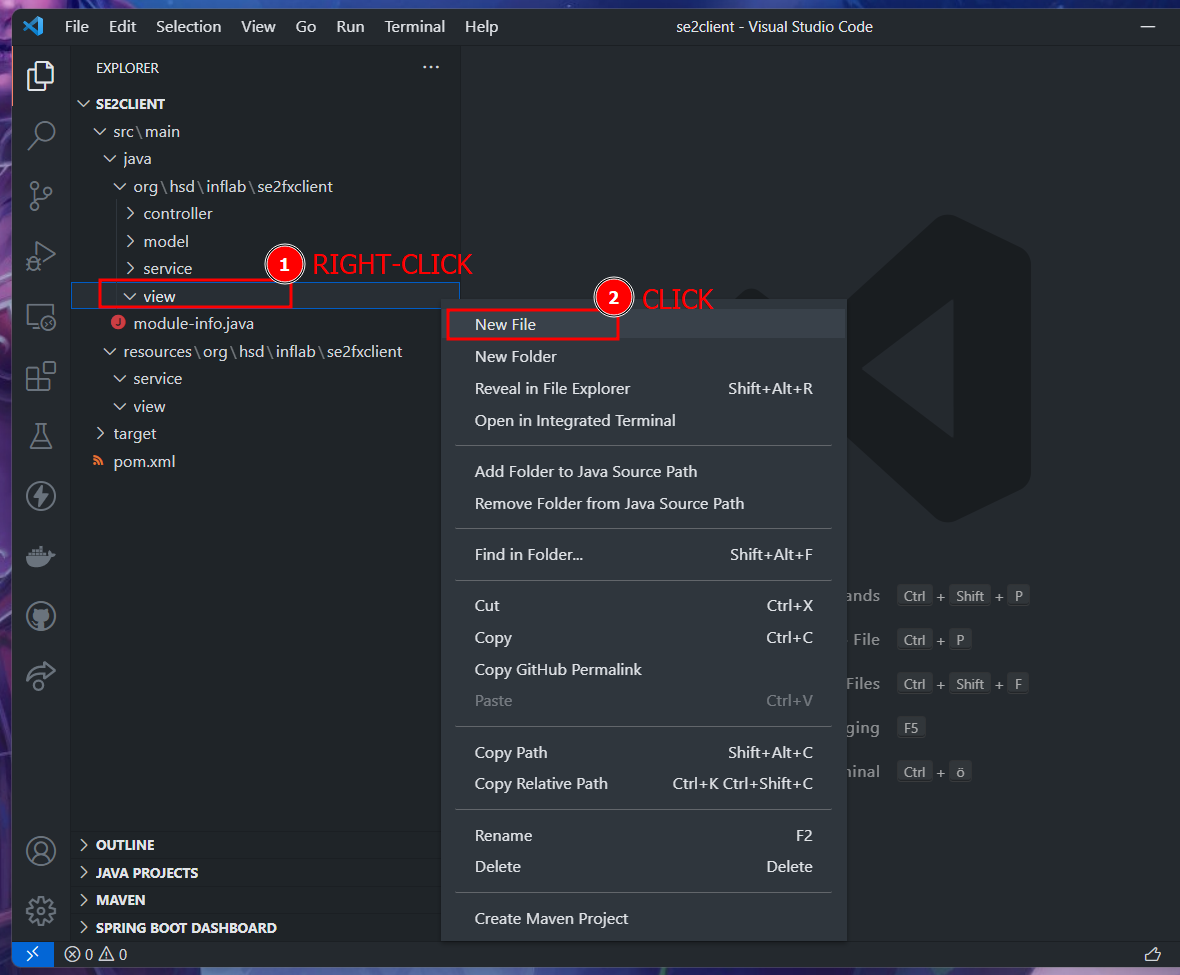Viewport: 1180px width, 975px height.
Task: Choose Copy from context menu
Action: click(643, 637)
